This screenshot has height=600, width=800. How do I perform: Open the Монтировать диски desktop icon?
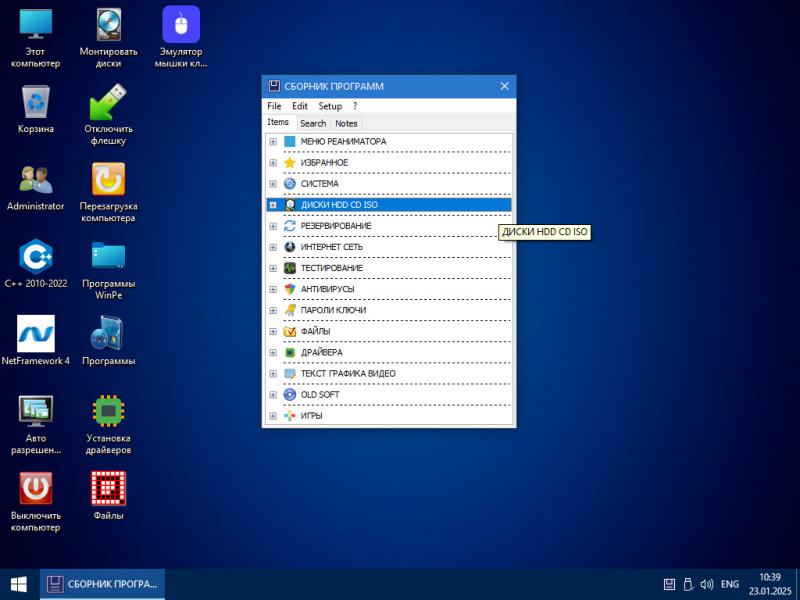pyautogui.click(x=108, y=26)
